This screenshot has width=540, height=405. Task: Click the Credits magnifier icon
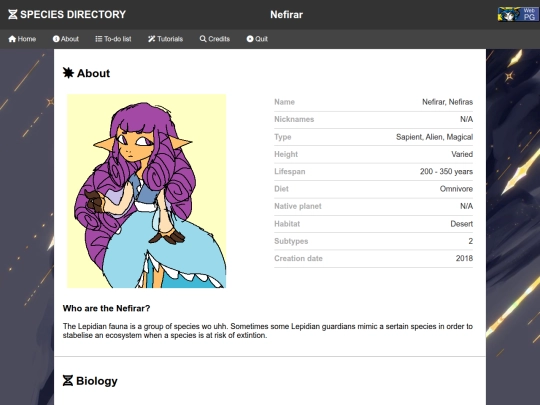[203, 39]
